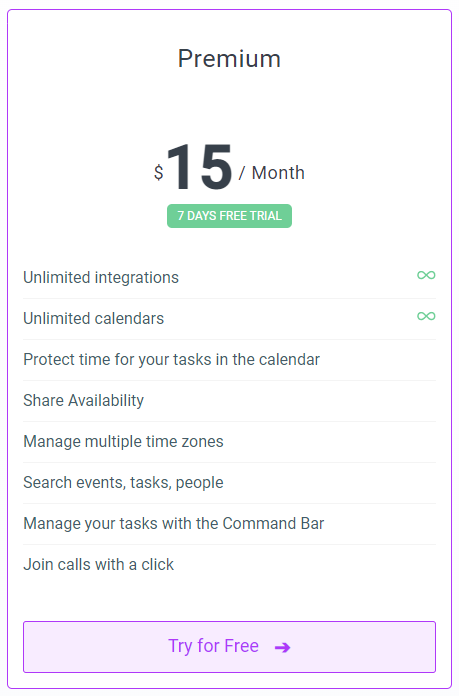Select the Unlimited calendars feature row
Image resolution: width=459 pixels, height=696 pixels.
click(230, 319)
